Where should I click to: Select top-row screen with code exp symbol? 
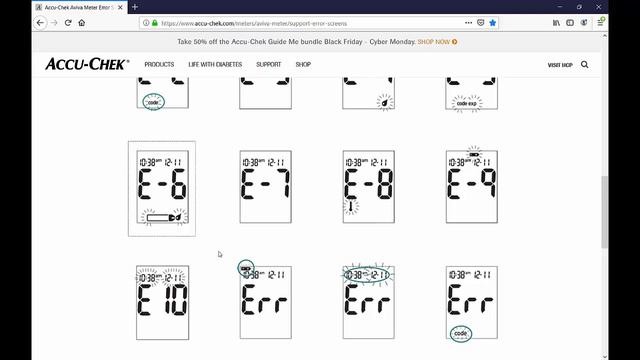point(472,94)
